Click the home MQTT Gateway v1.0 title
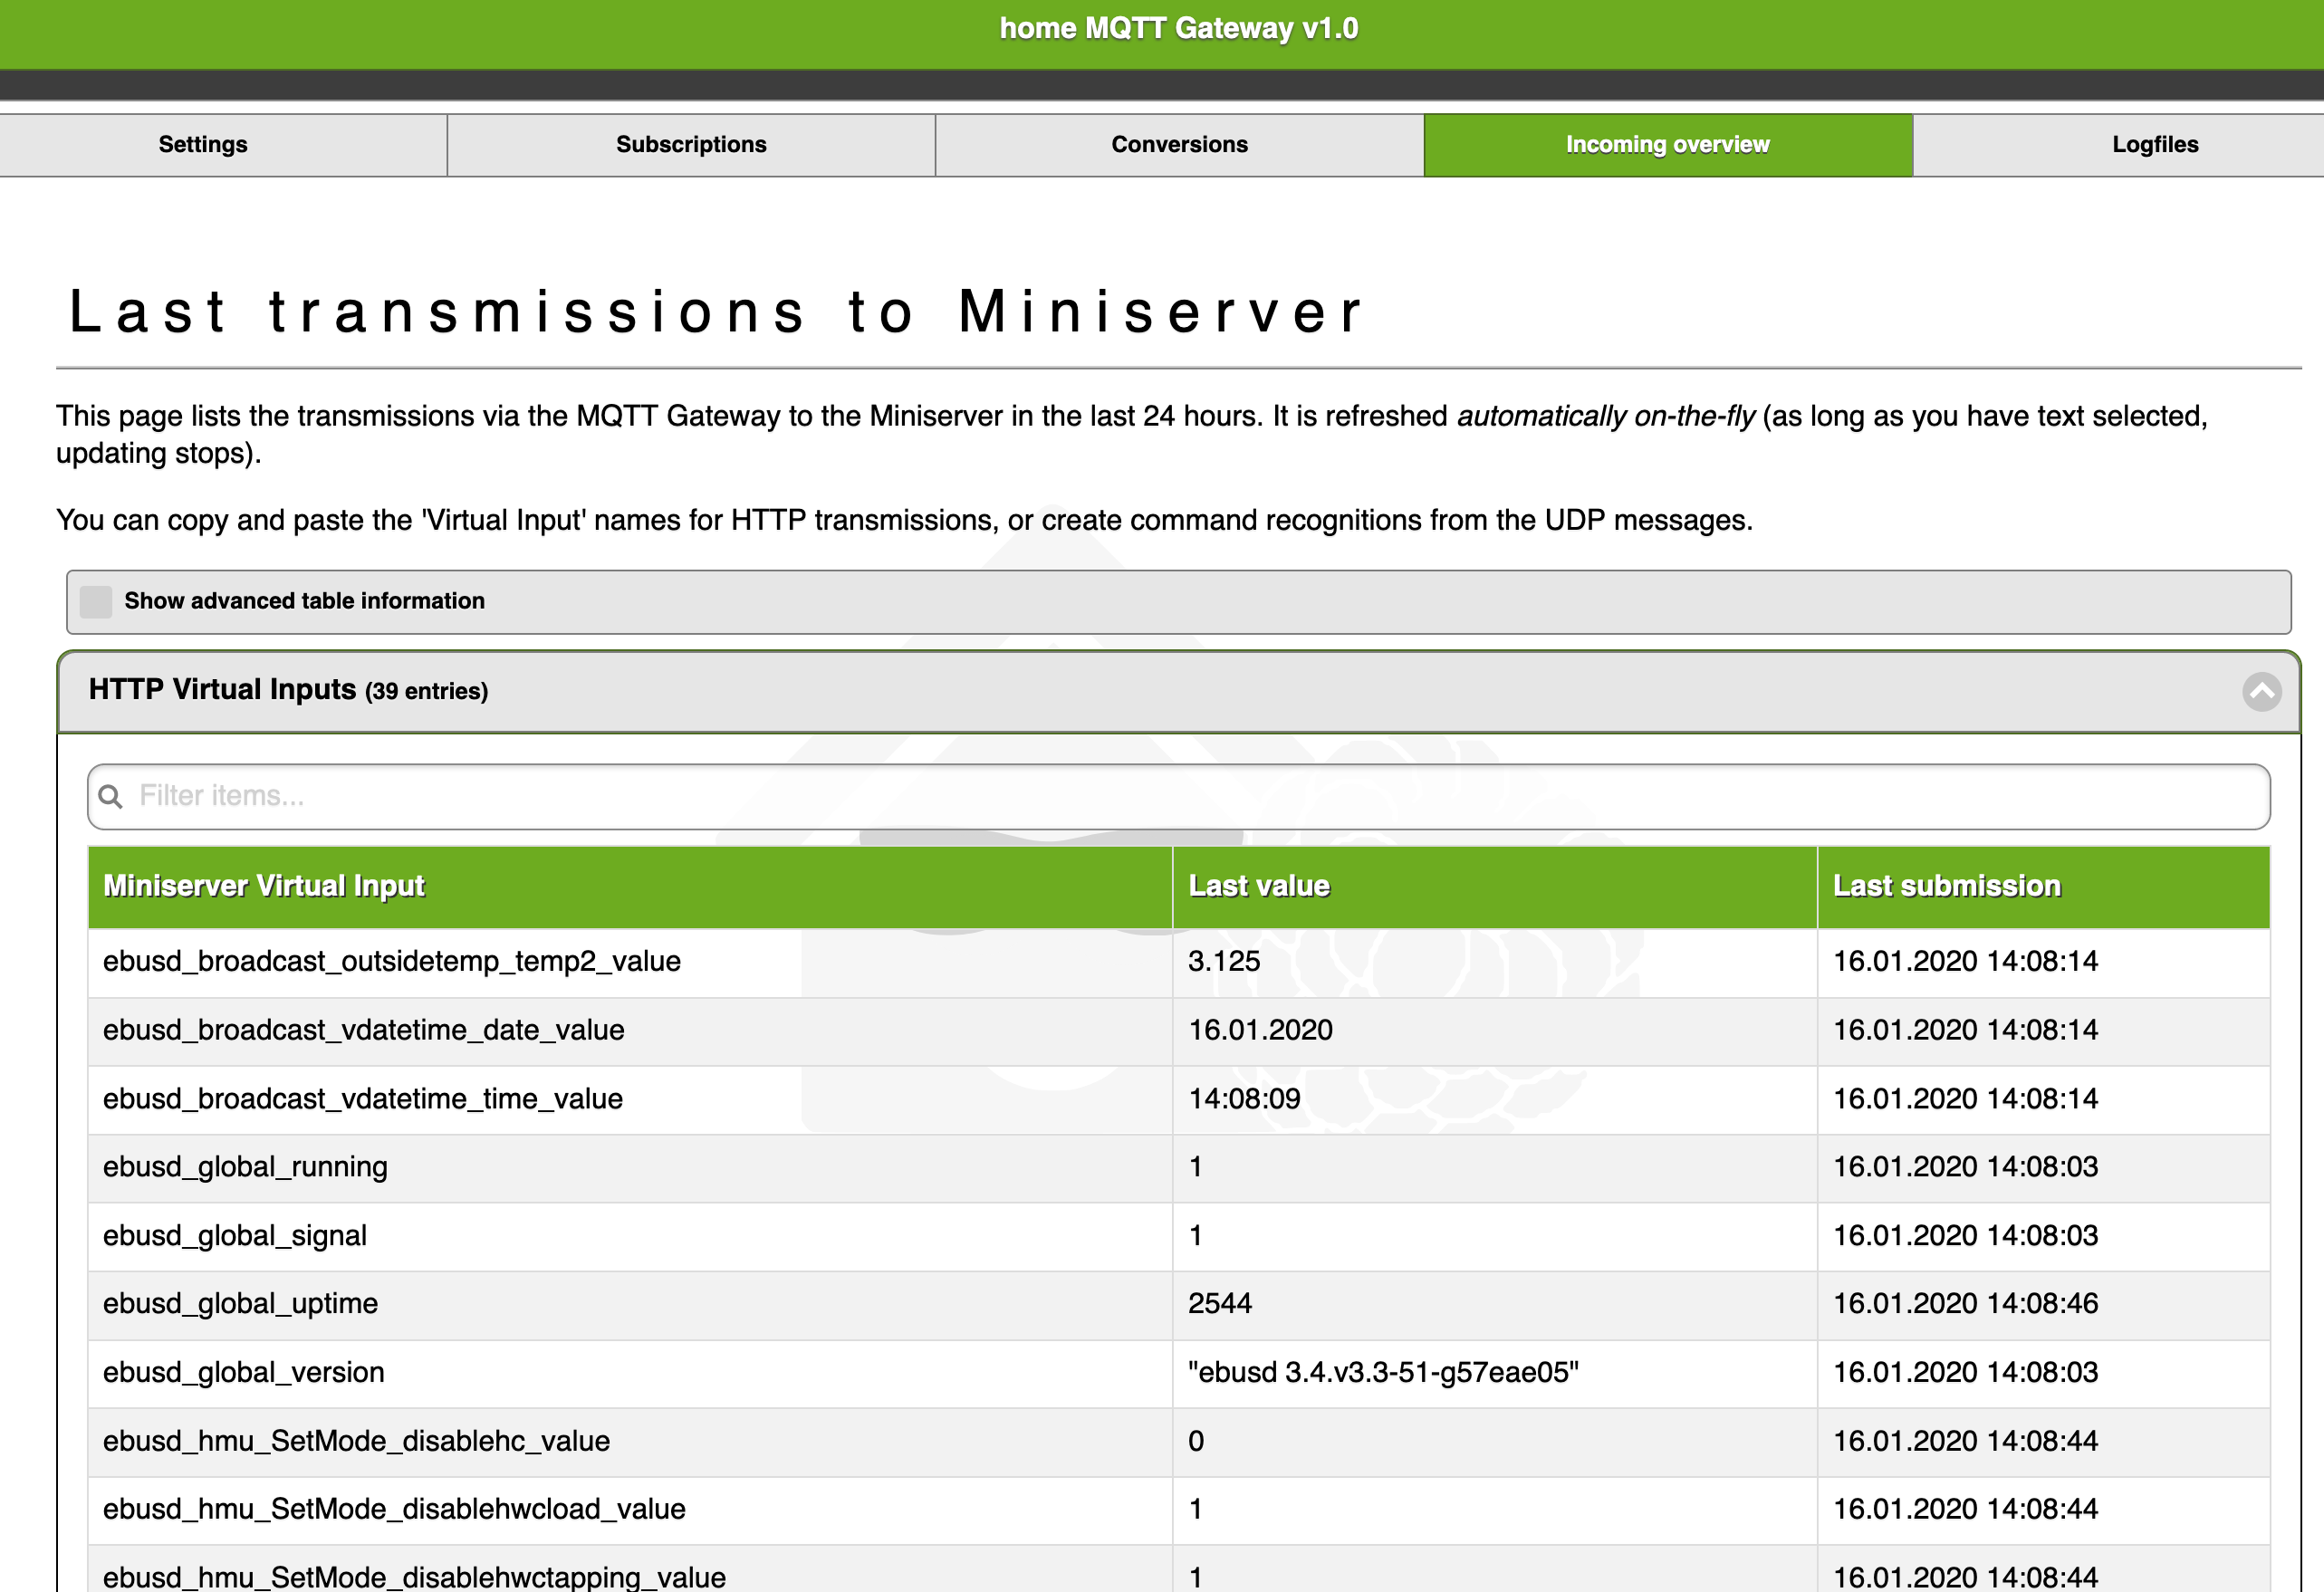The height and width of the screenshot is (1592, 2324). pos(1178,28)
